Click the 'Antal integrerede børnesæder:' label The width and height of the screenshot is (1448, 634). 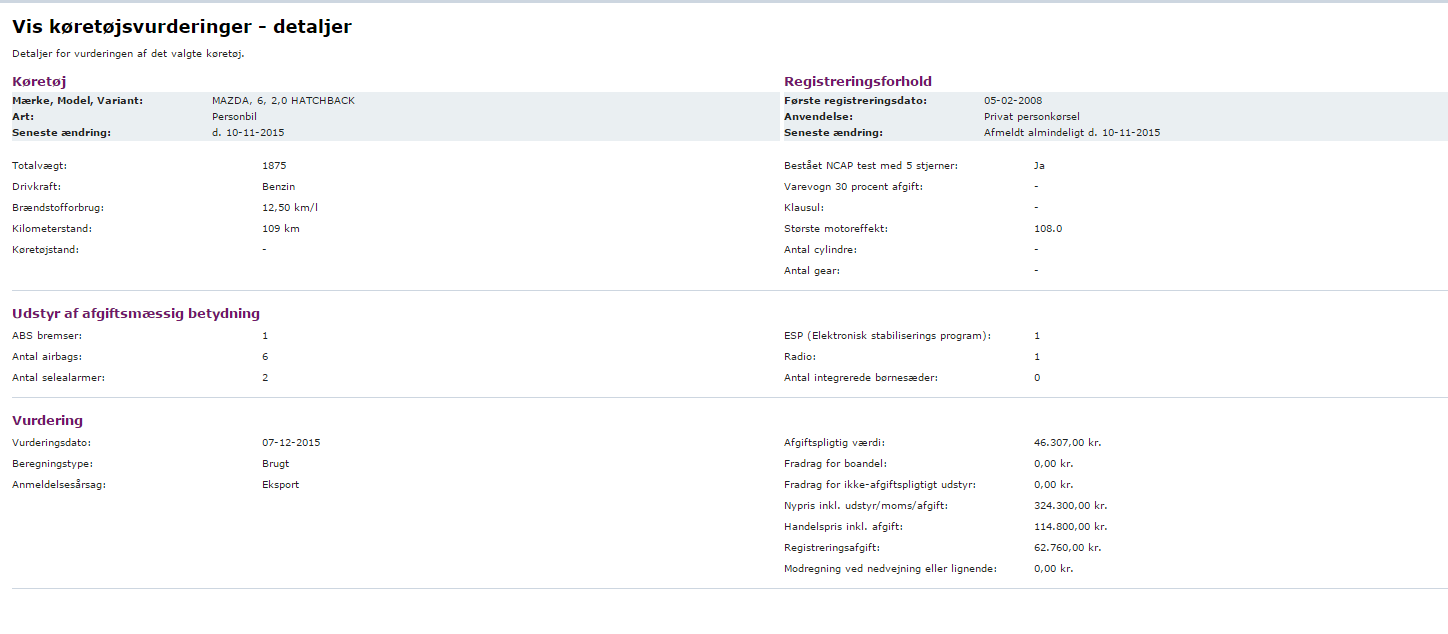coord(861,377)
